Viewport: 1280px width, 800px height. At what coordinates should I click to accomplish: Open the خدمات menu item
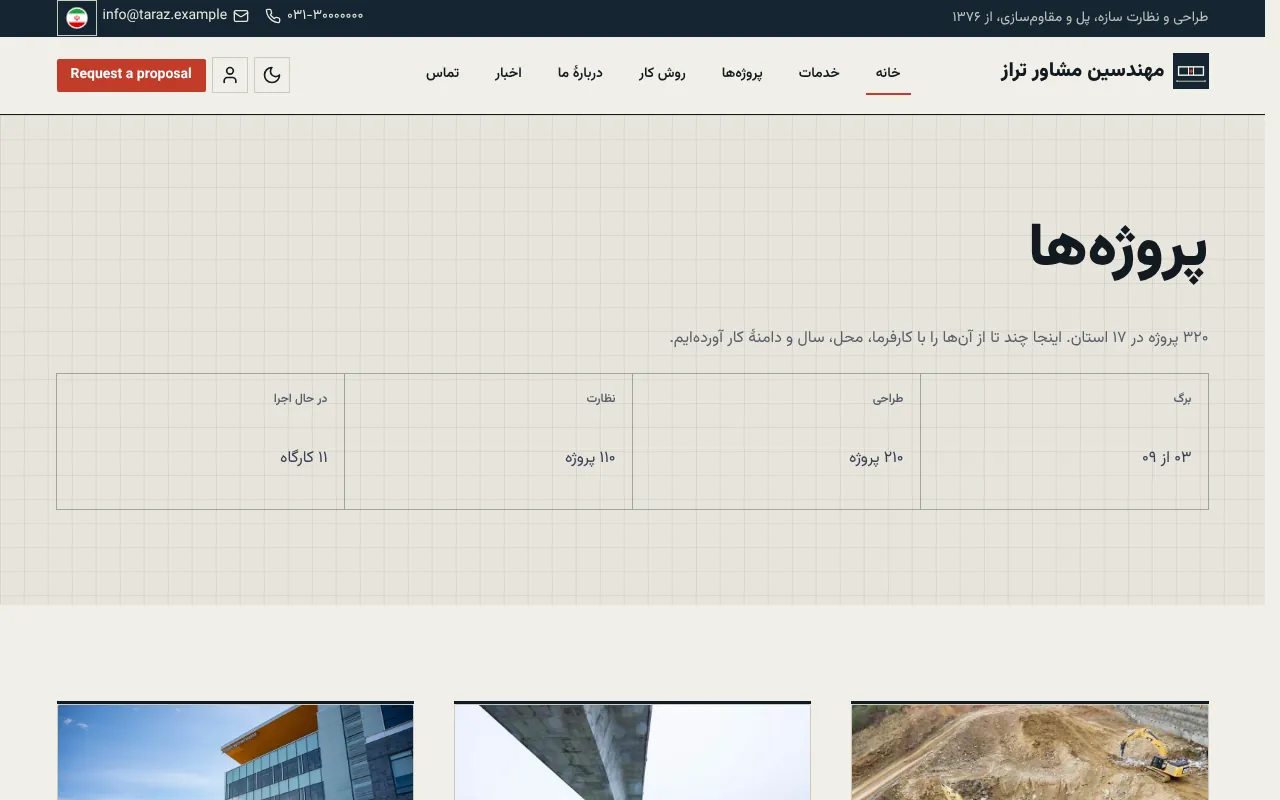click(819, 73)
